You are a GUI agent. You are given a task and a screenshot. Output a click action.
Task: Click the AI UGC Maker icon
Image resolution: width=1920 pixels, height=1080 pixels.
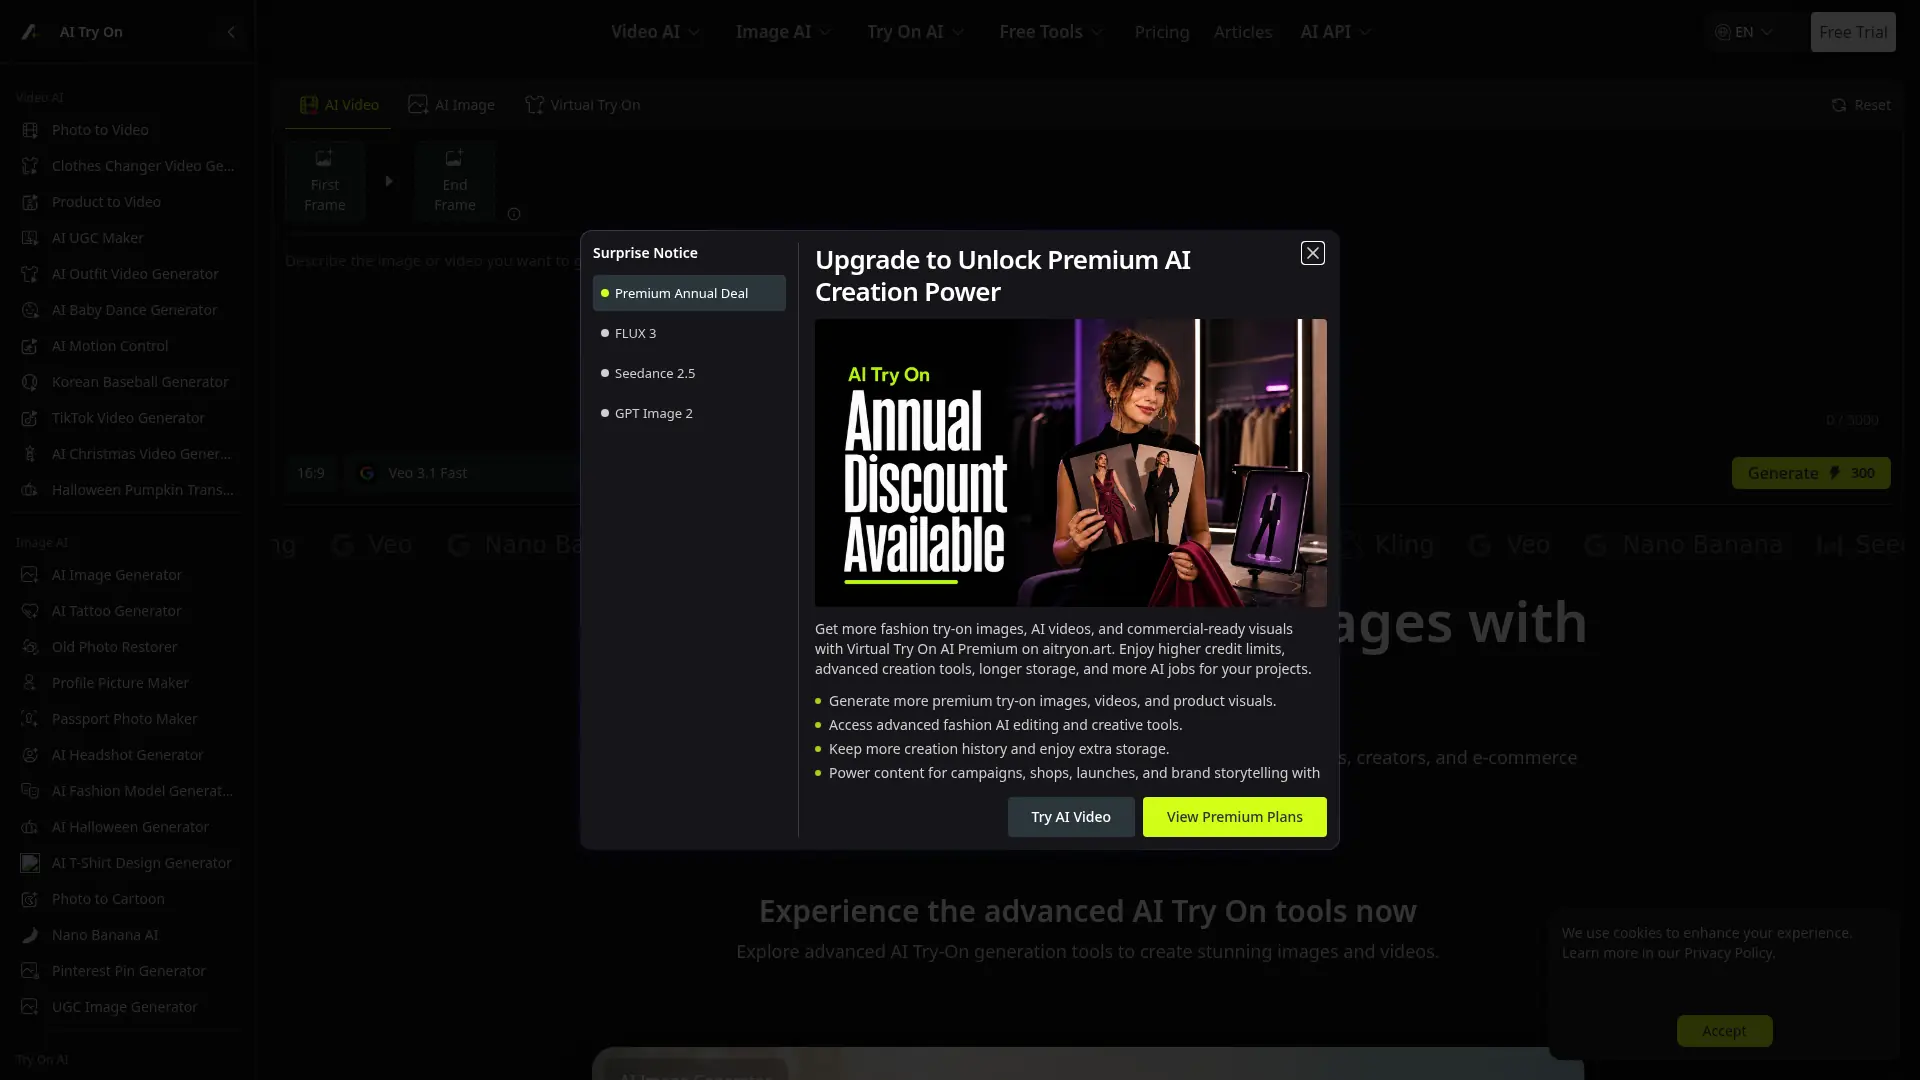tap(30, 238)
